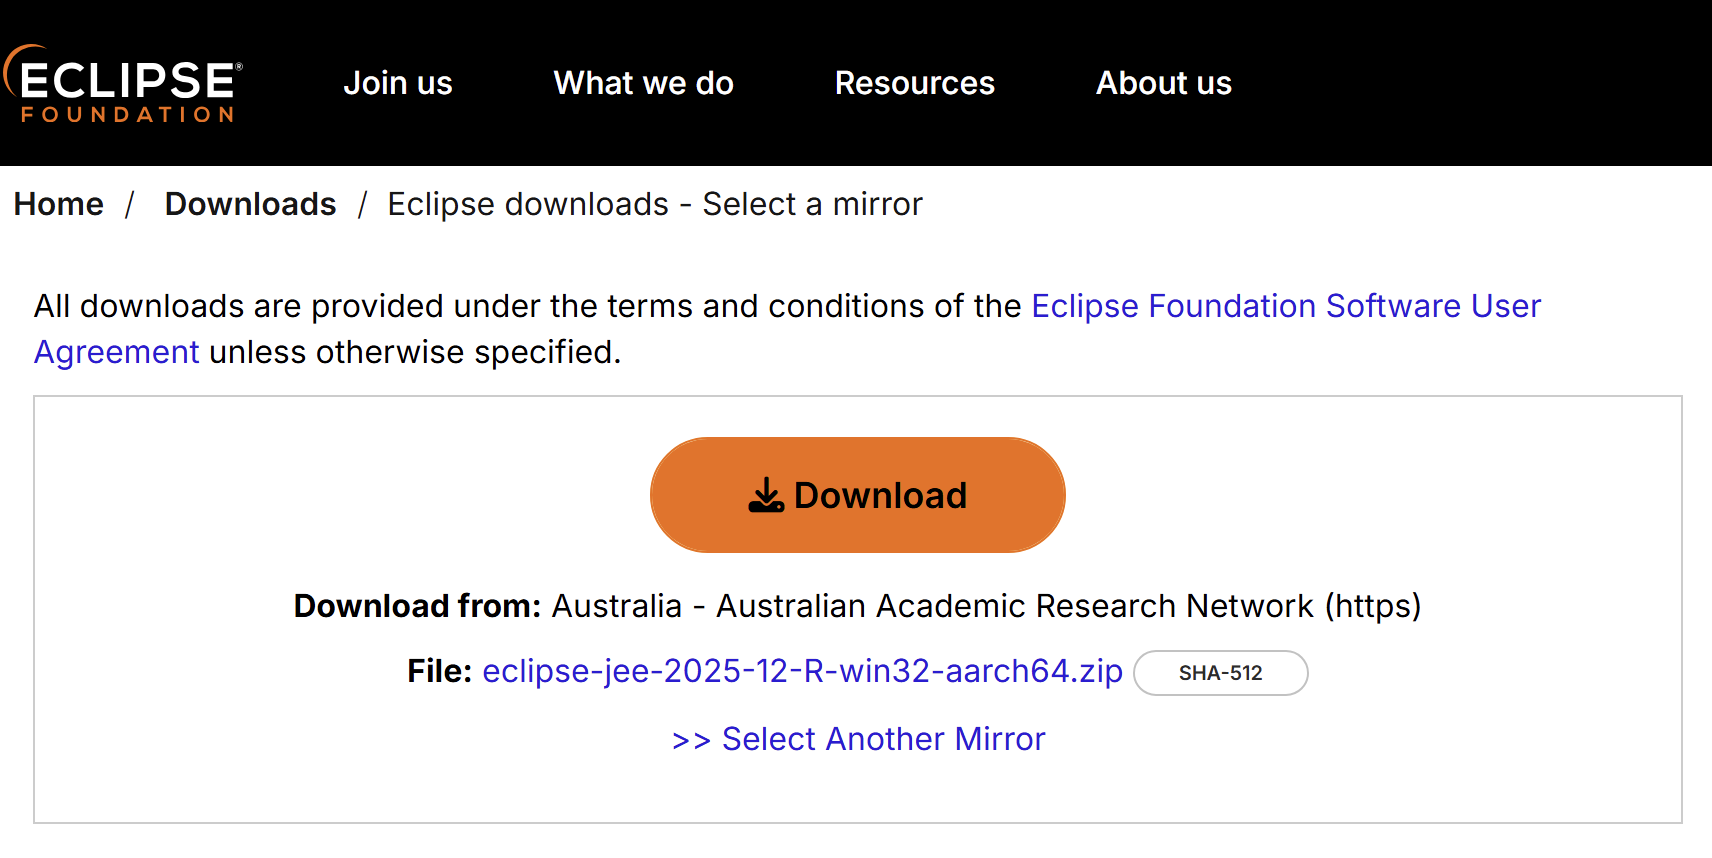
Task: Open the Join us menu
Action: [398, 83]
